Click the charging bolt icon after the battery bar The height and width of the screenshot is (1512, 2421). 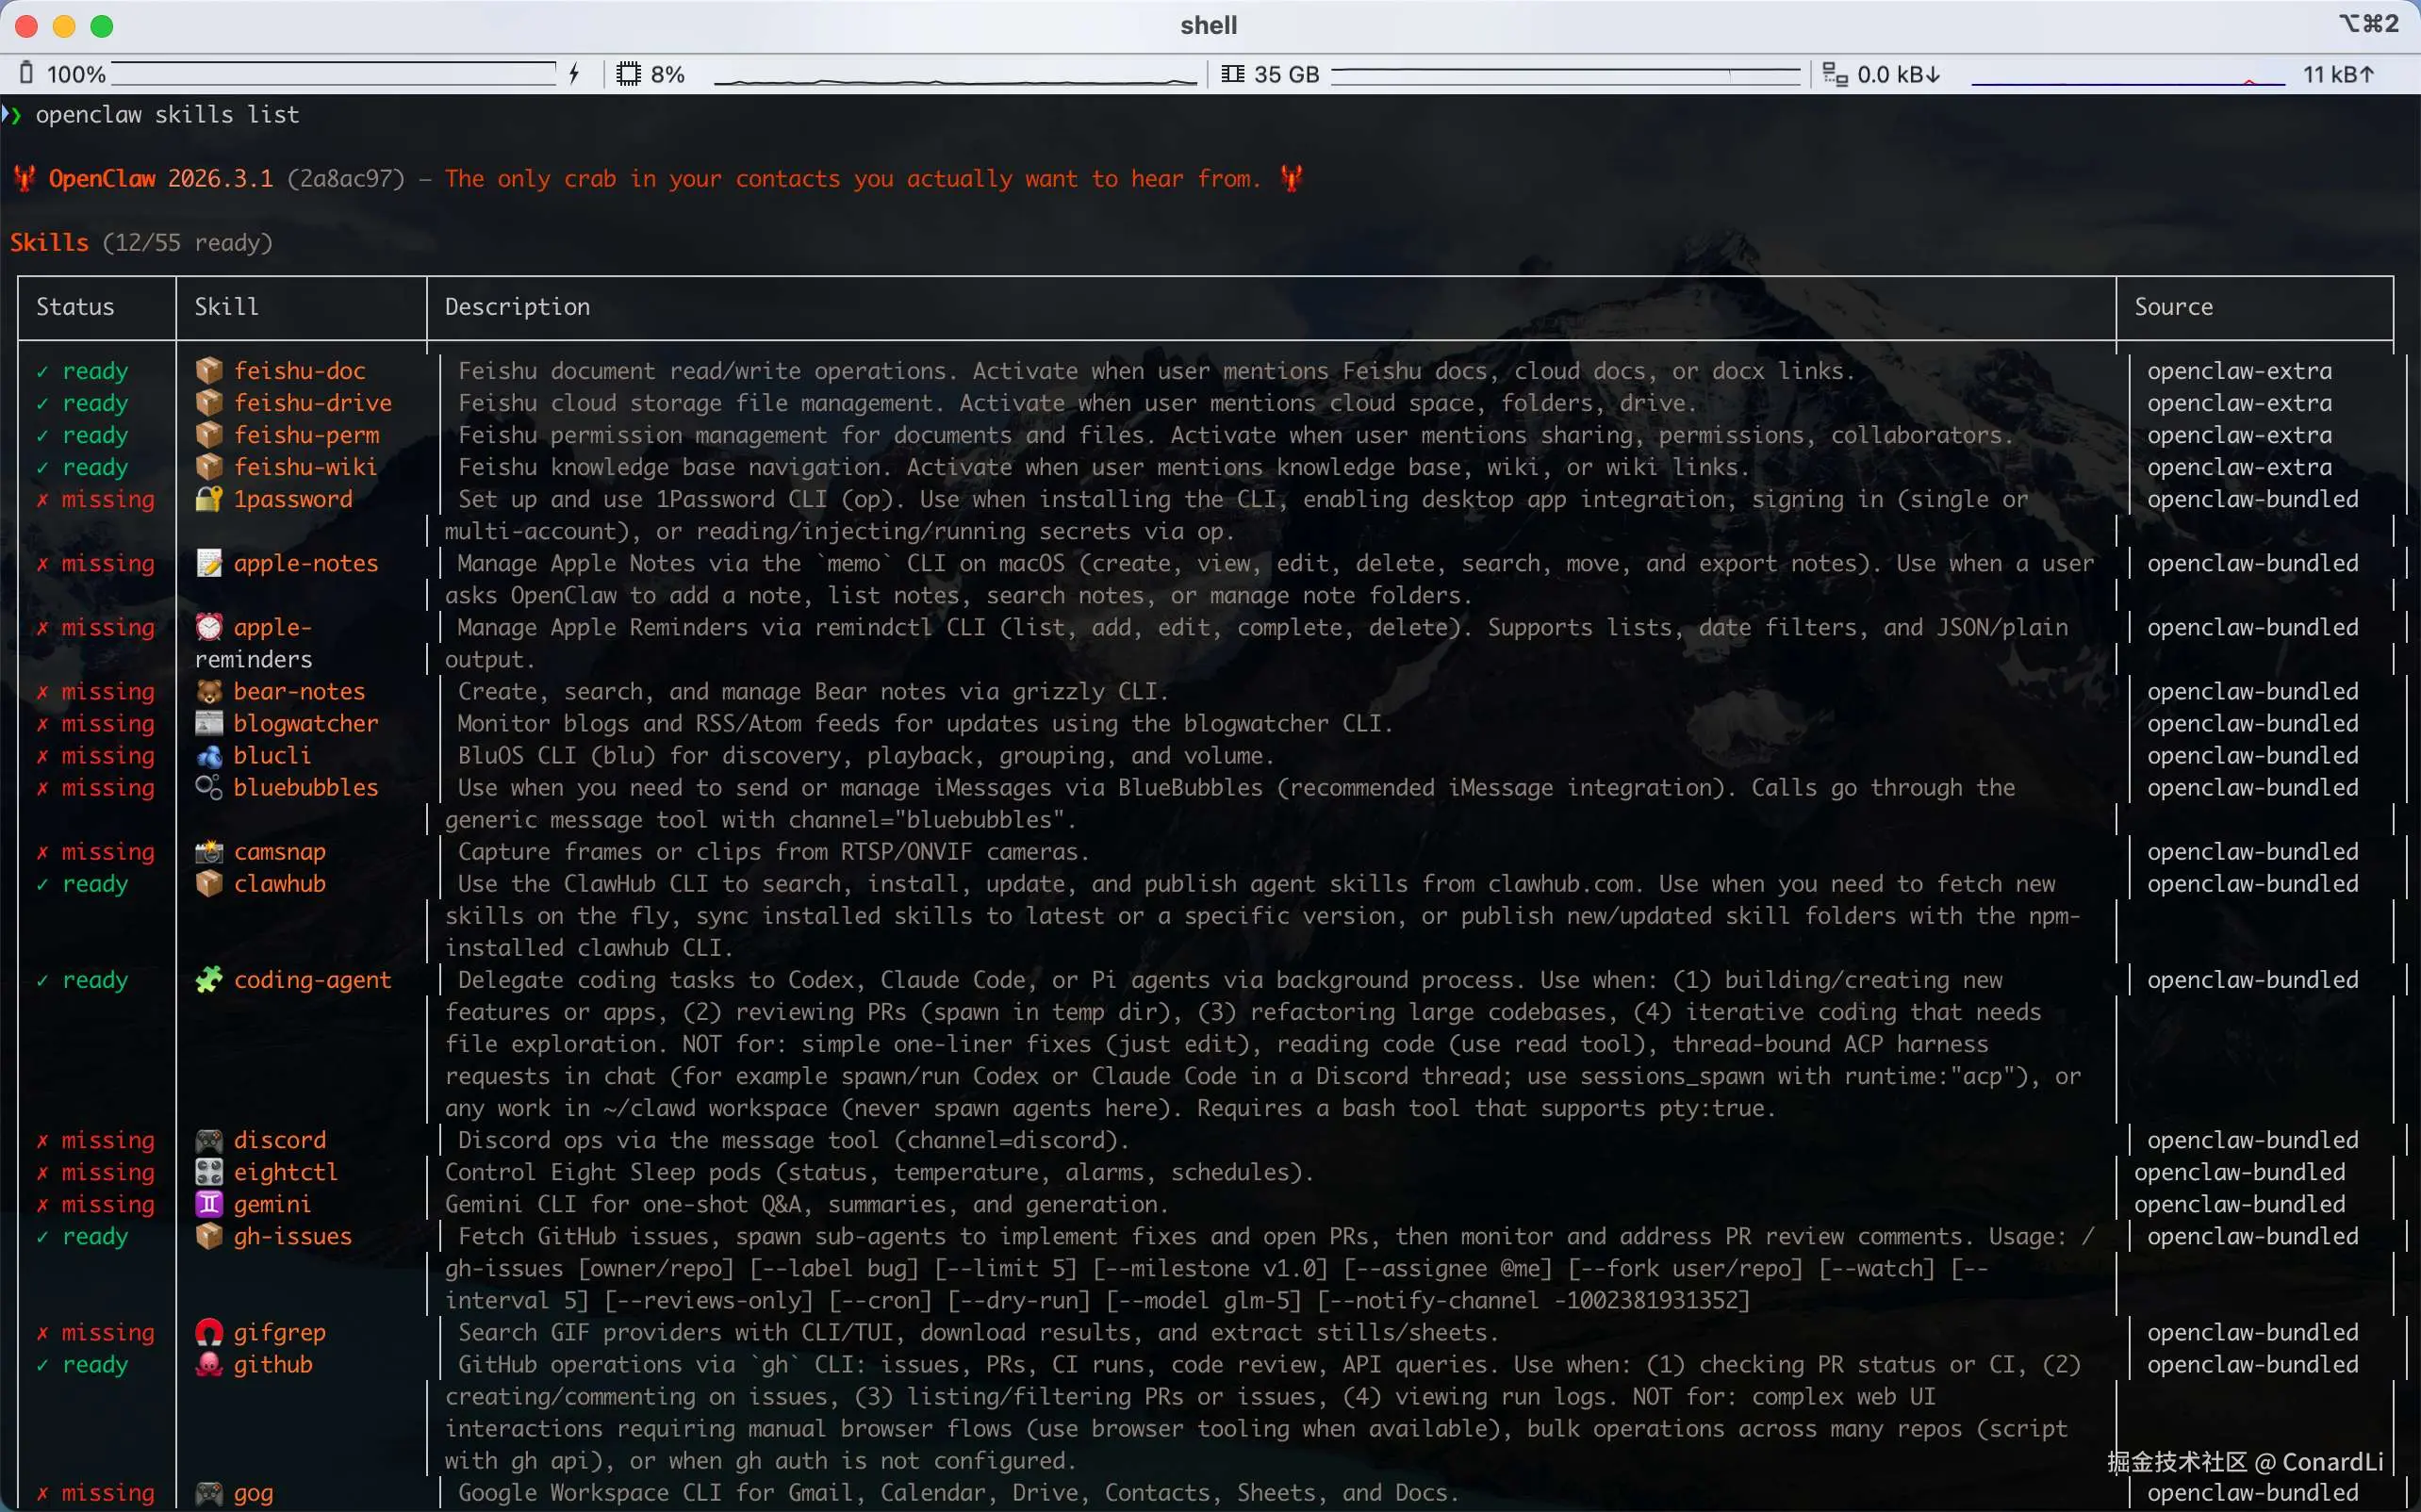[574, 73]
